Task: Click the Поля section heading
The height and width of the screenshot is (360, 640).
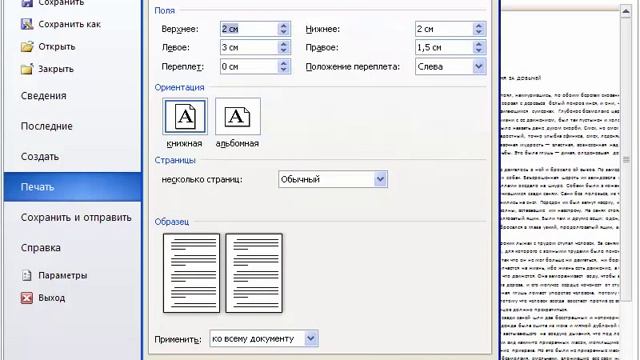Action: [x=164, y=11]
